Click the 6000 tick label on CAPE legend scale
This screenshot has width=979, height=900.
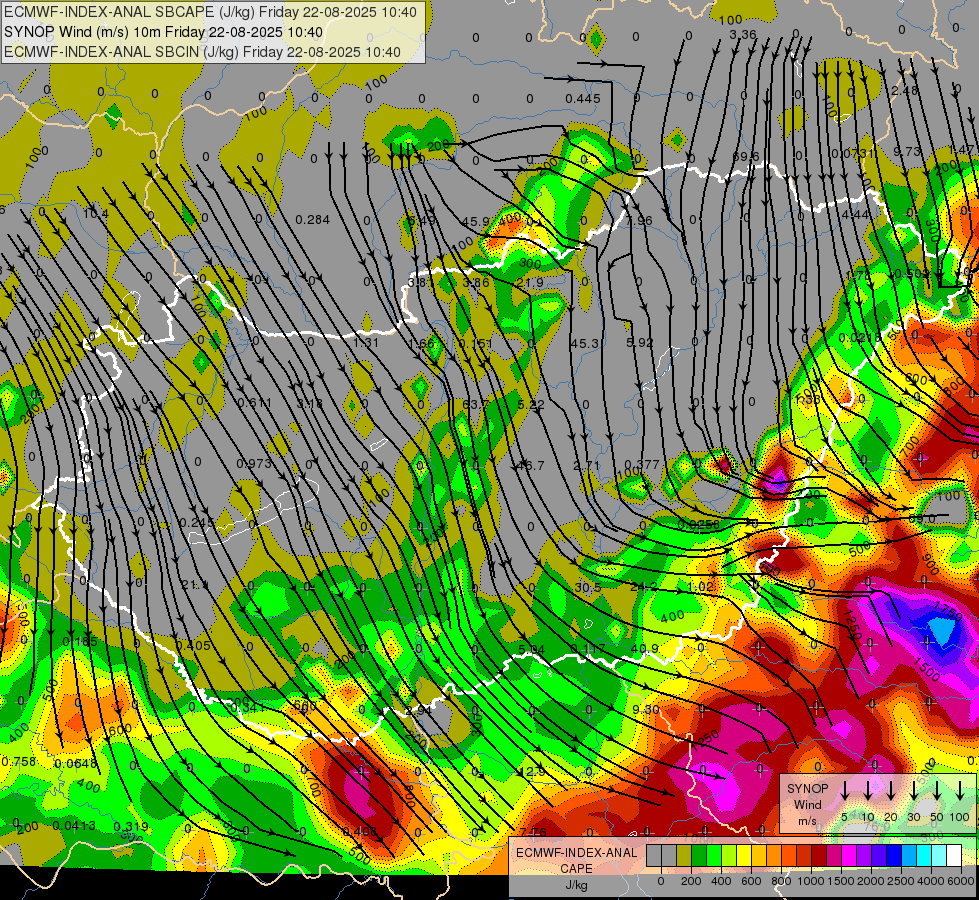(x=960, y=881)
